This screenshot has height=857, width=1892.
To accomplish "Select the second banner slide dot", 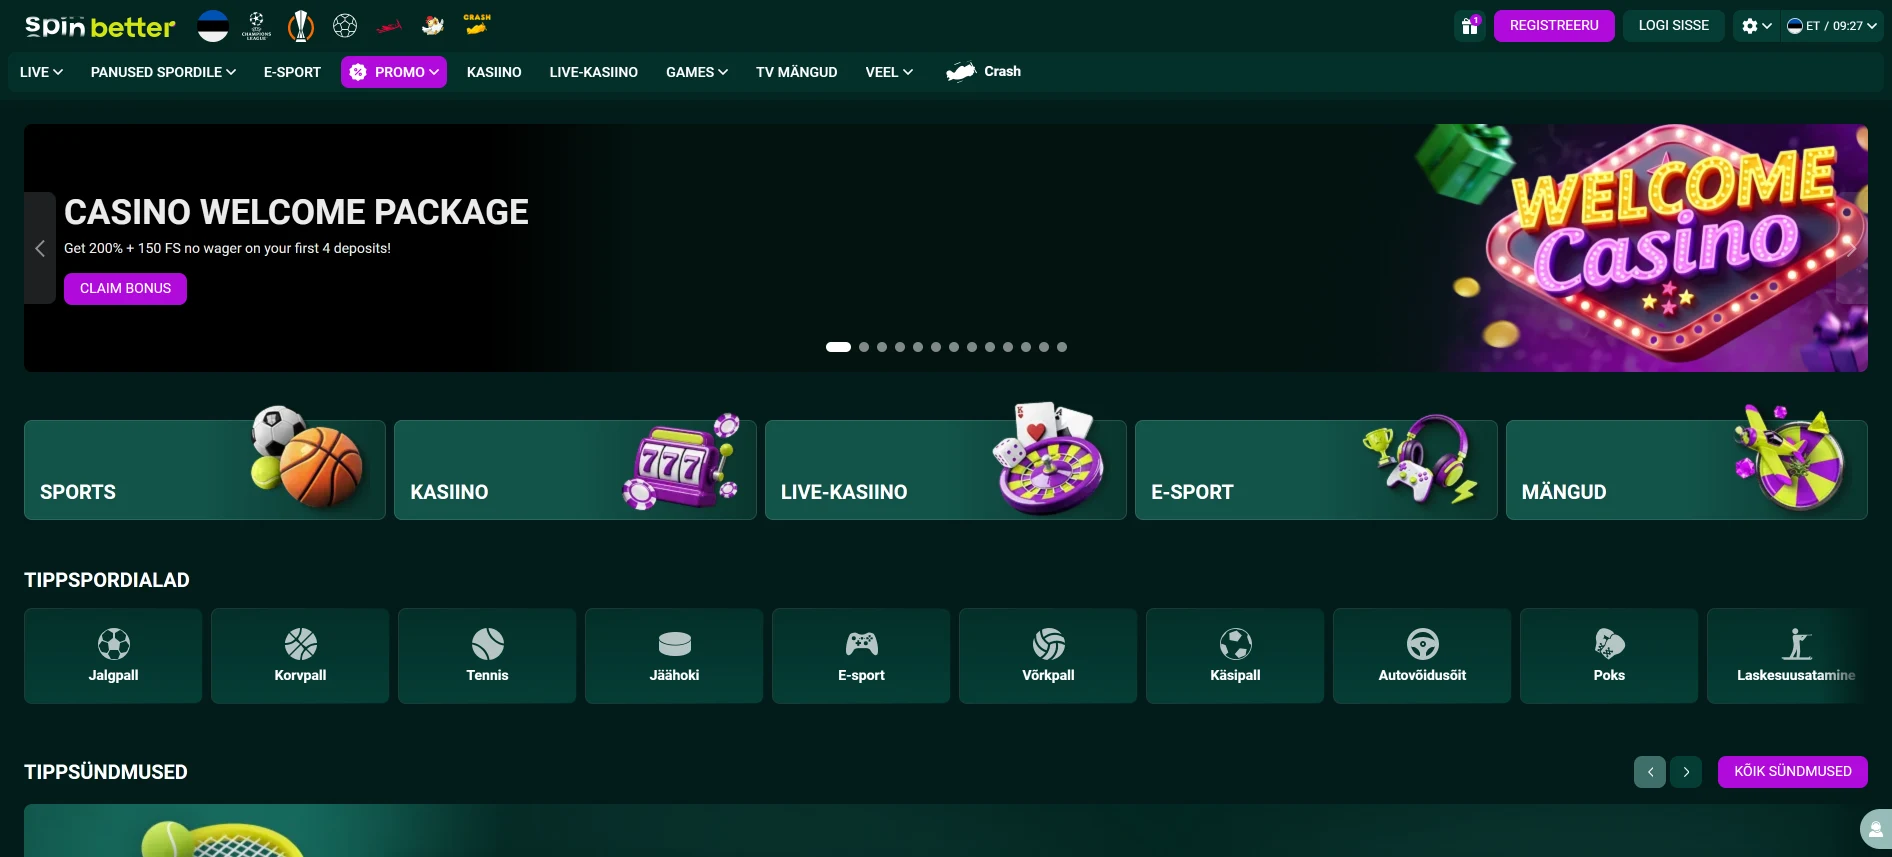I will coord(864,347).
